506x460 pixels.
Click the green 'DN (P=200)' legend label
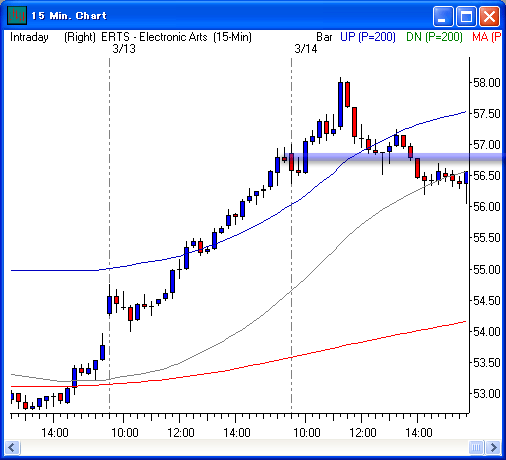[434, 37]
